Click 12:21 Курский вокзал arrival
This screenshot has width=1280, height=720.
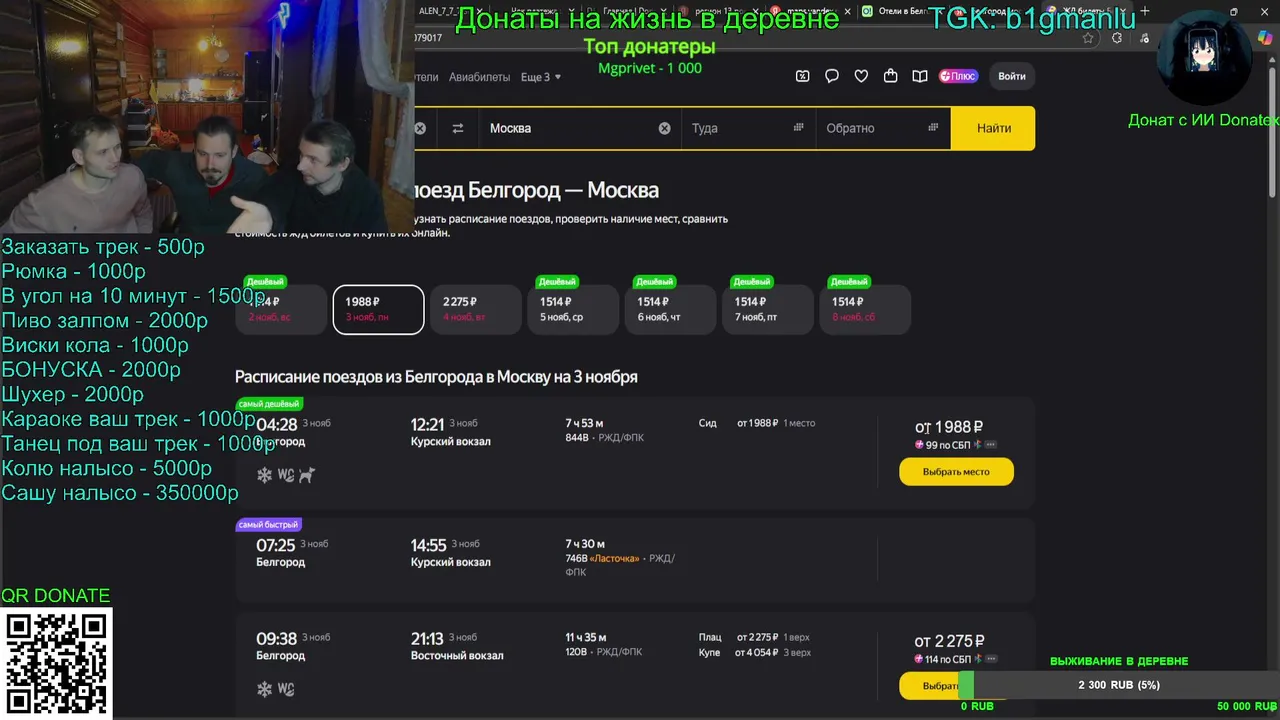pyautogui.click(x=451, y=432)
